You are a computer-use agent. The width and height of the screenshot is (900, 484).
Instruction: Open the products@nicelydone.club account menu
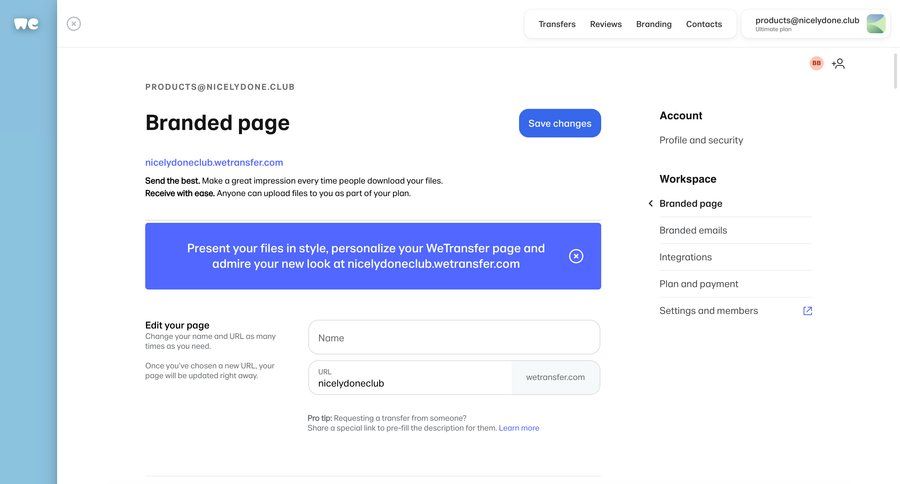point(806,23)
